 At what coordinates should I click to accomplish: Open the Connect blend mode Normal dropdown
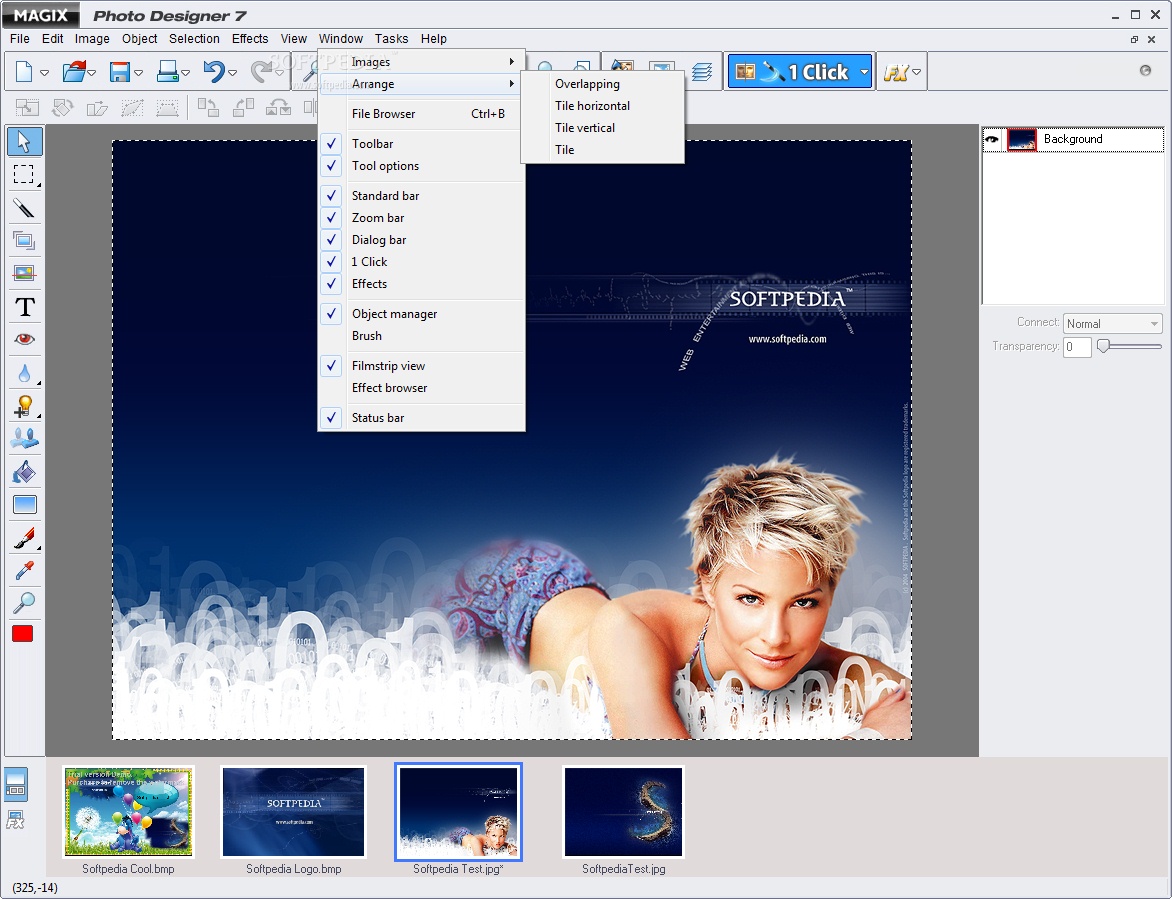(x=1112, y=324)
